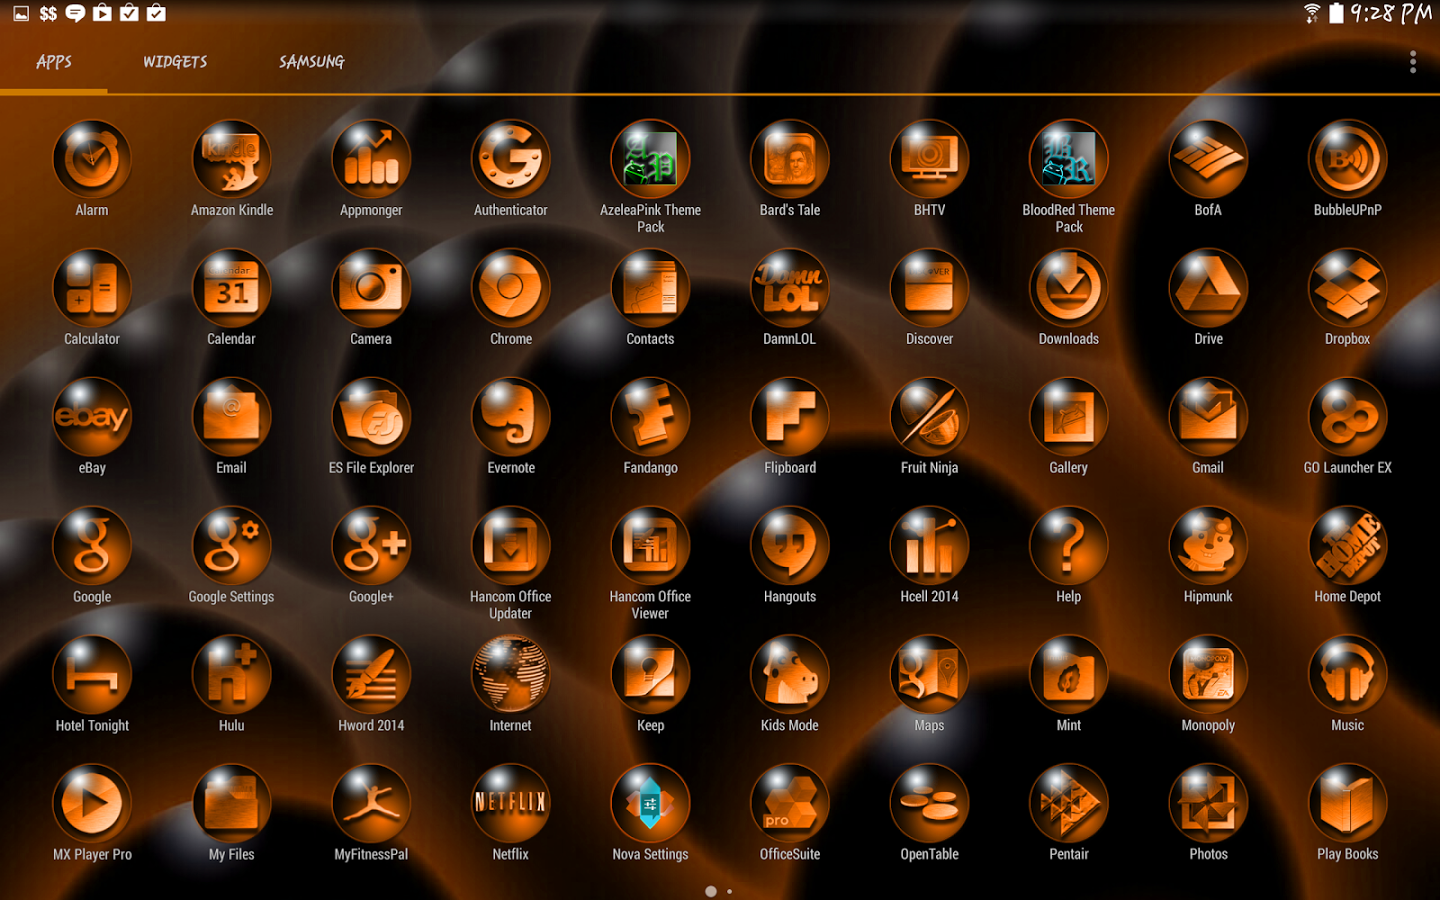Open Hotel Tonight app
1440x900 pixels.
92,675
